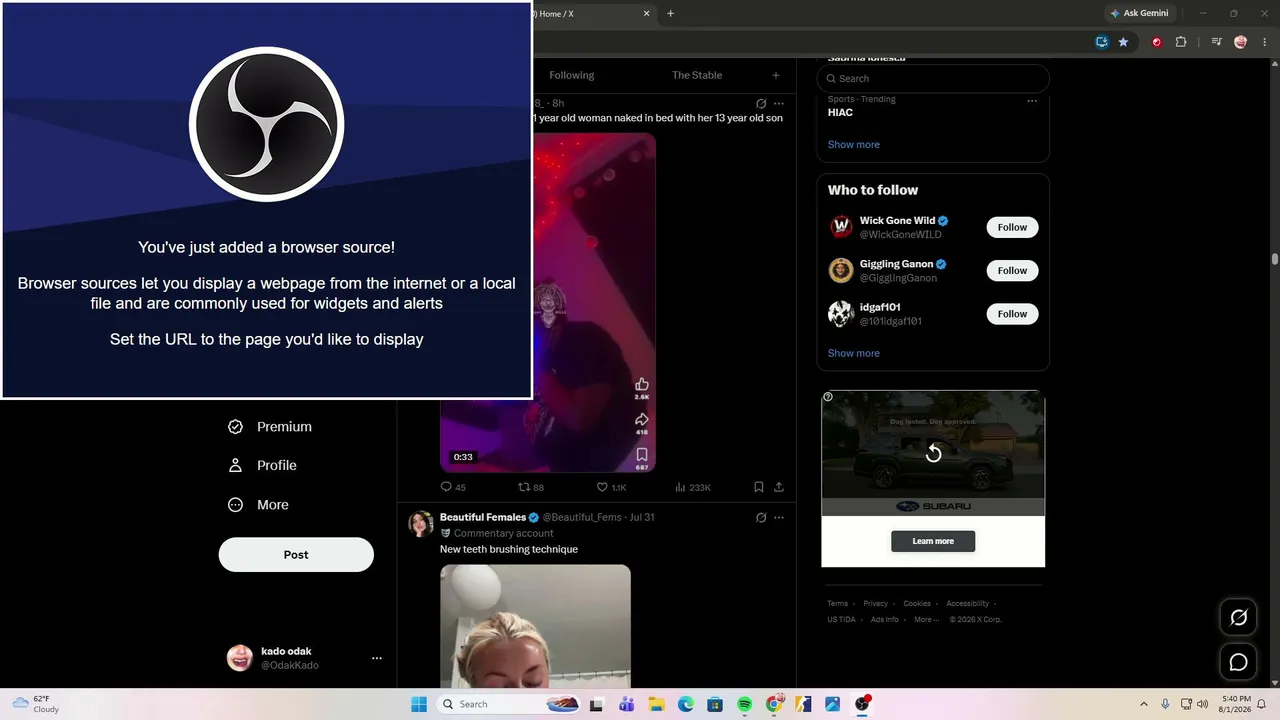This screenshot has height=720, width=1280.
Task: Click the ad info question mark icon
Action: [828, 397]
